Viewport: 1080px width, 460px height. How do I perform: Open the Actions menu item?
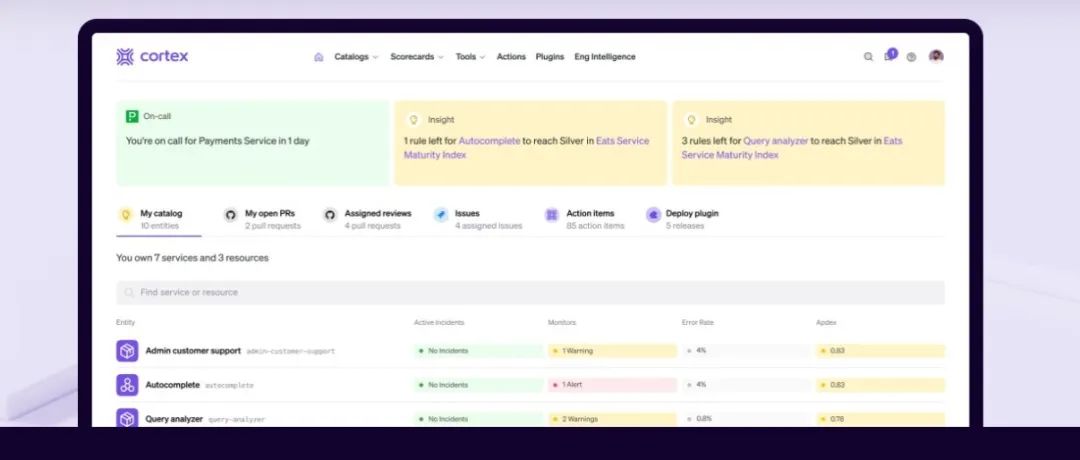point(511,57)
